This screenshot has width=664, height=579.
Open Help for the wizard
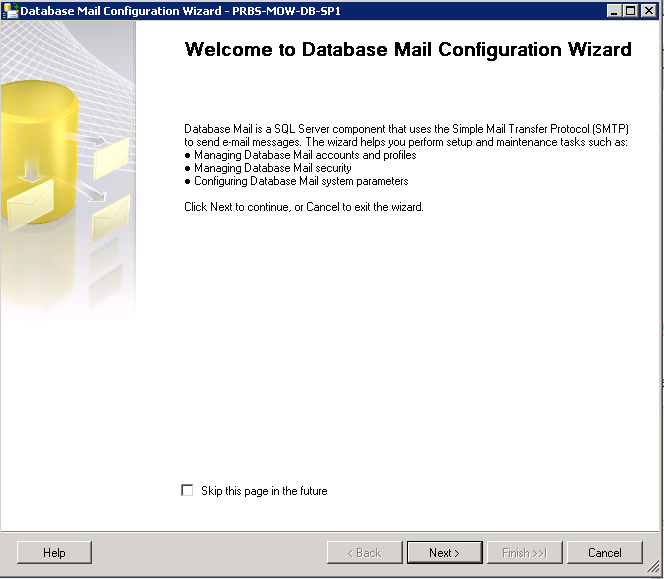coord(54,552)
